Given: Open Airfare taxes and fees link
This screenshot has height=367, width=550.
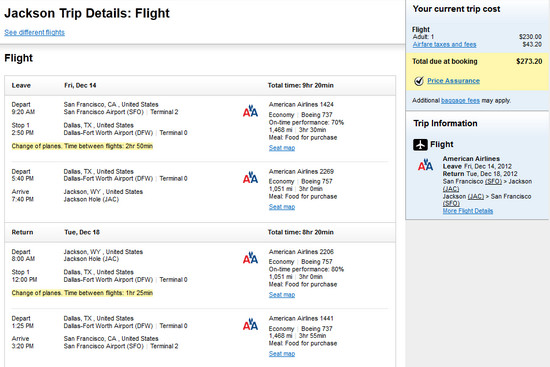Looking at the screenshot, I should (x=444, y=44).
